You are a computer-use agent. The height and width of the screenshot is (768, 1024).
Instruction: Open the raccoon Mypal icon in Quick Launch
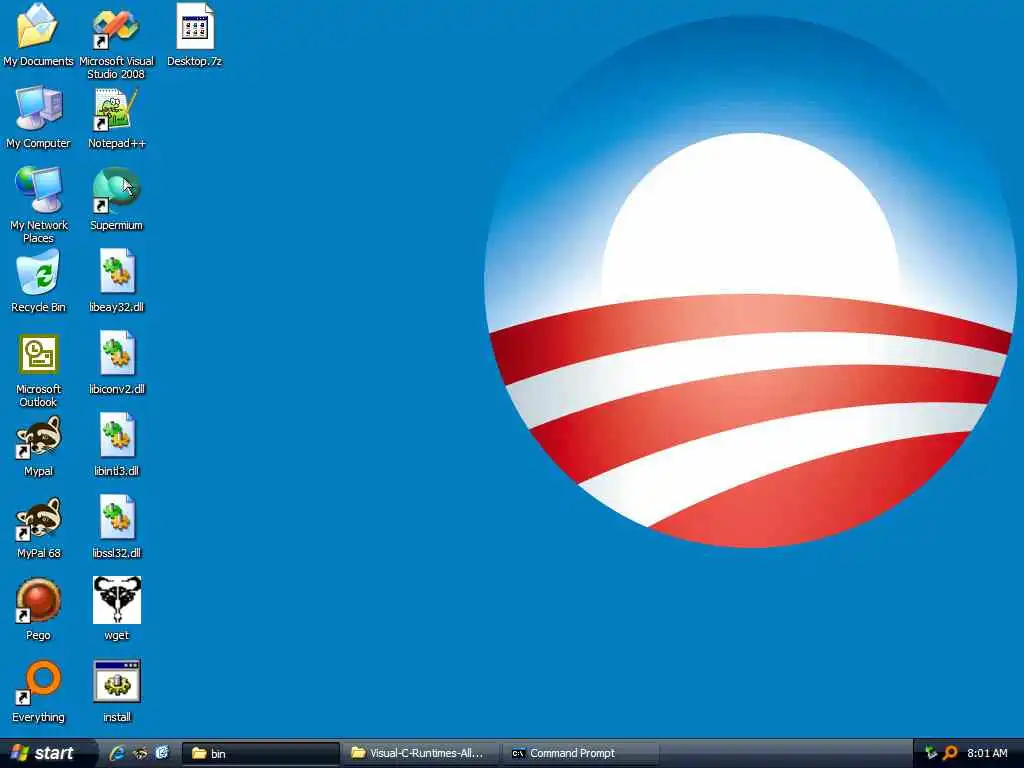coord(140,753)
